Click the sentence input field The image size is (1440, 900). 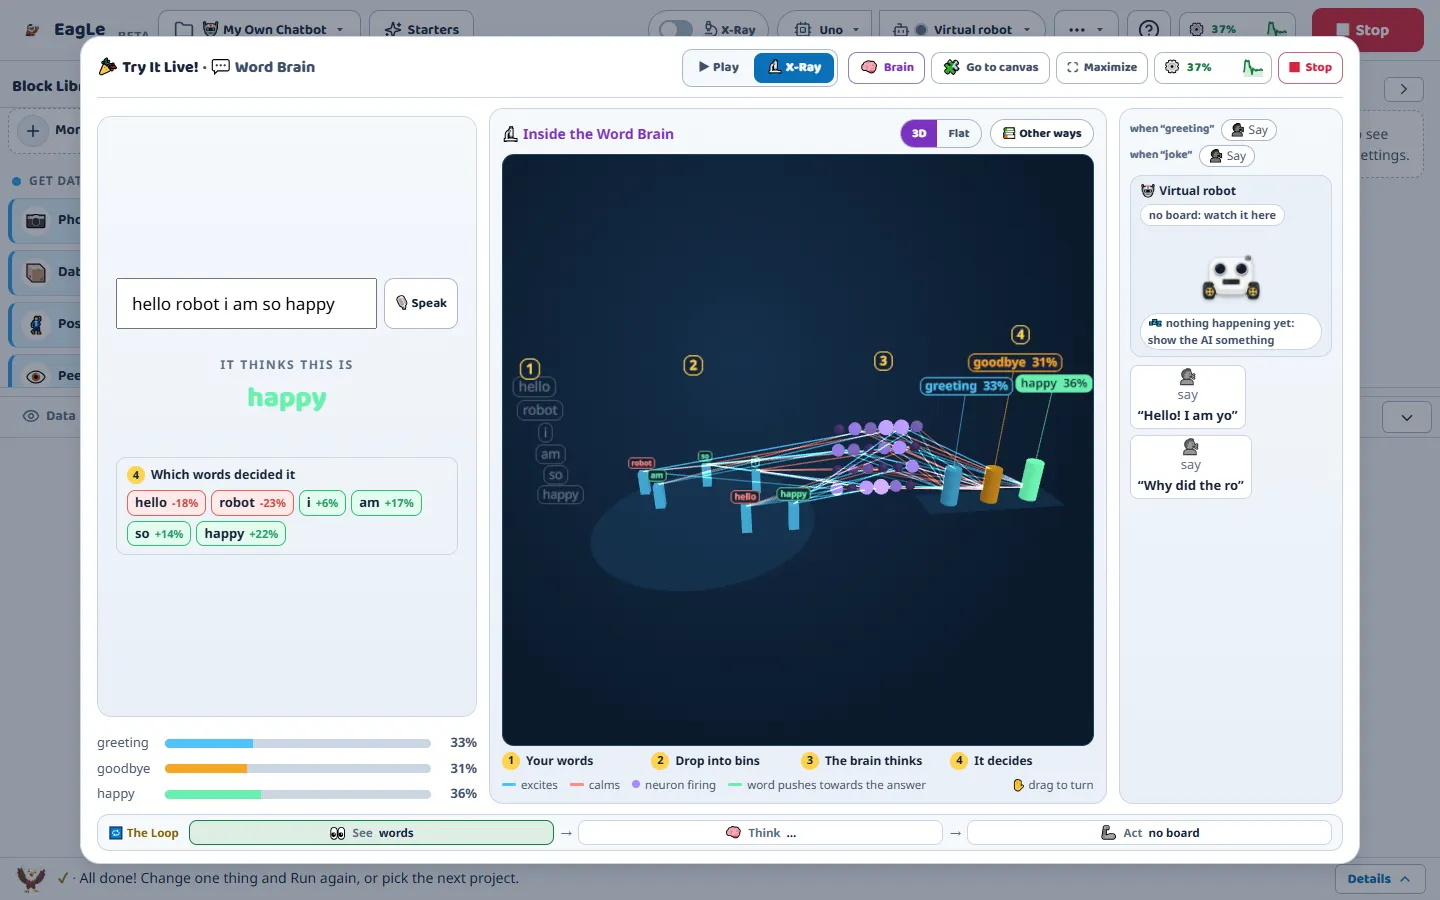click(246, 304)
